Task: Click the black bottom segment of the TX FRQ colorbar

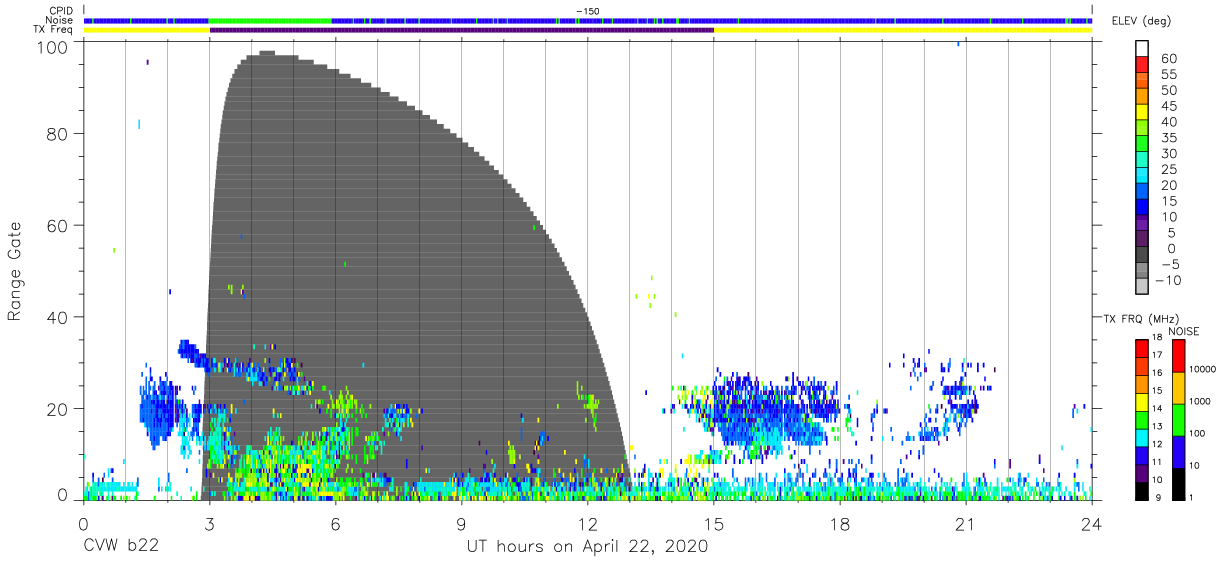Action: (x=1141, y=491)
